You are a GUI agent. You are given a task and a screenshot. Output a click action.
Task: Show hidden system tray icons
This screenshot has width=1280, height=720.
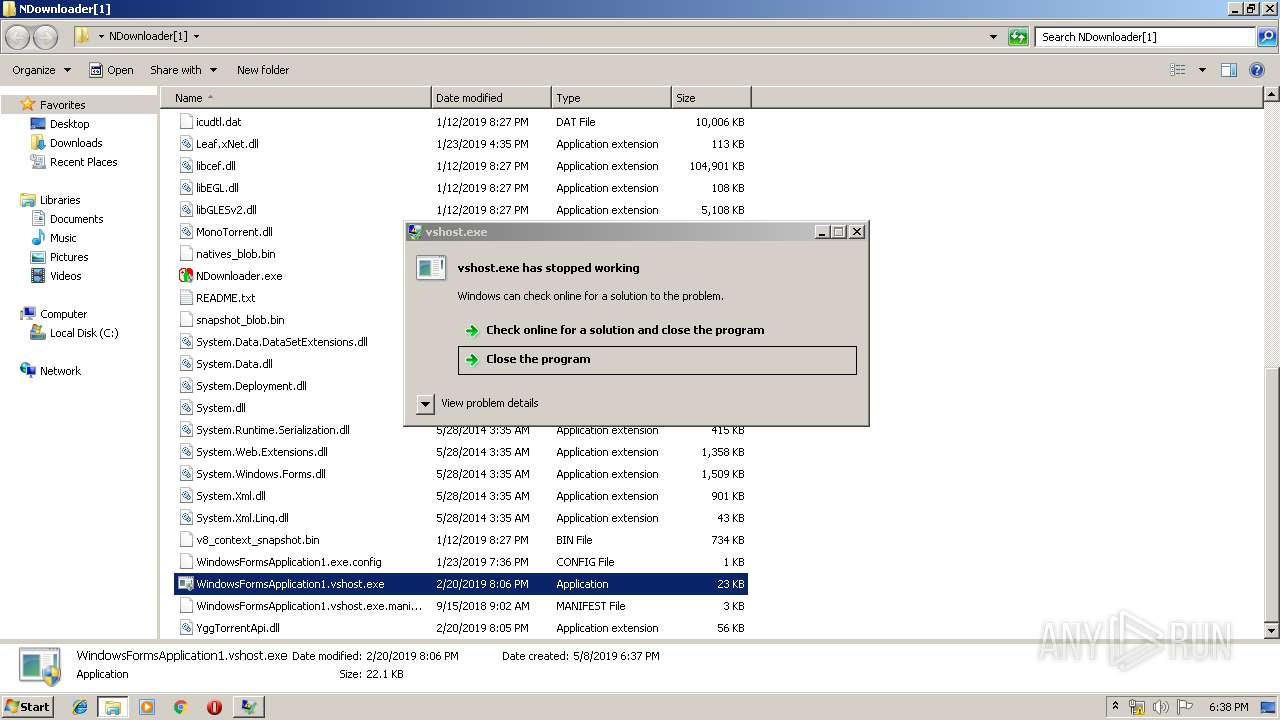tap(1116, 707)
